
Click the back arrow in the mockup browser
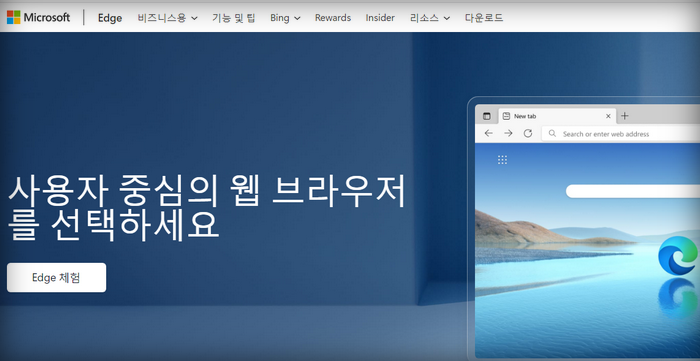click(x=488, y=133)
